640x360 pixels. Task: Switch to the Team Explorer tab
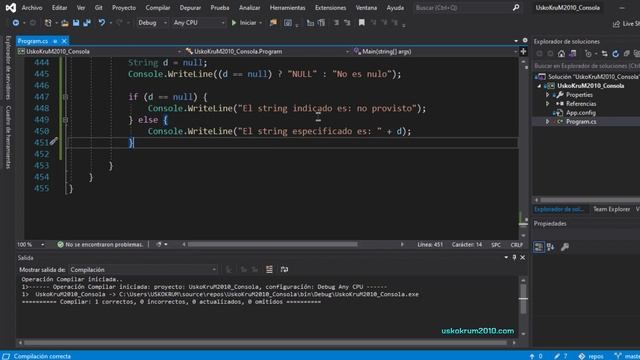(x=611, y=209)
